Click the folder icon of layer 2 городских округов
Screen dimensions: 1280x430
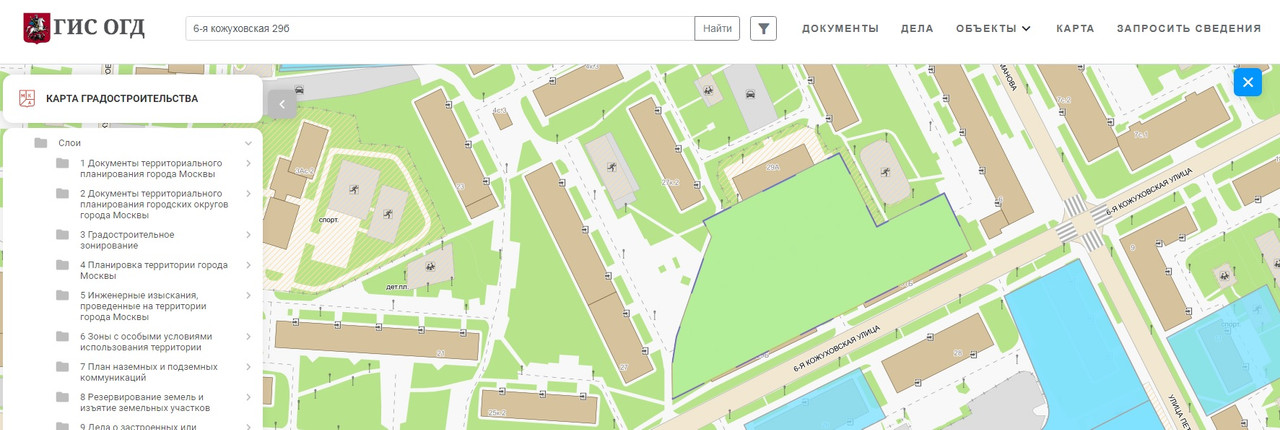click(62, 194)
